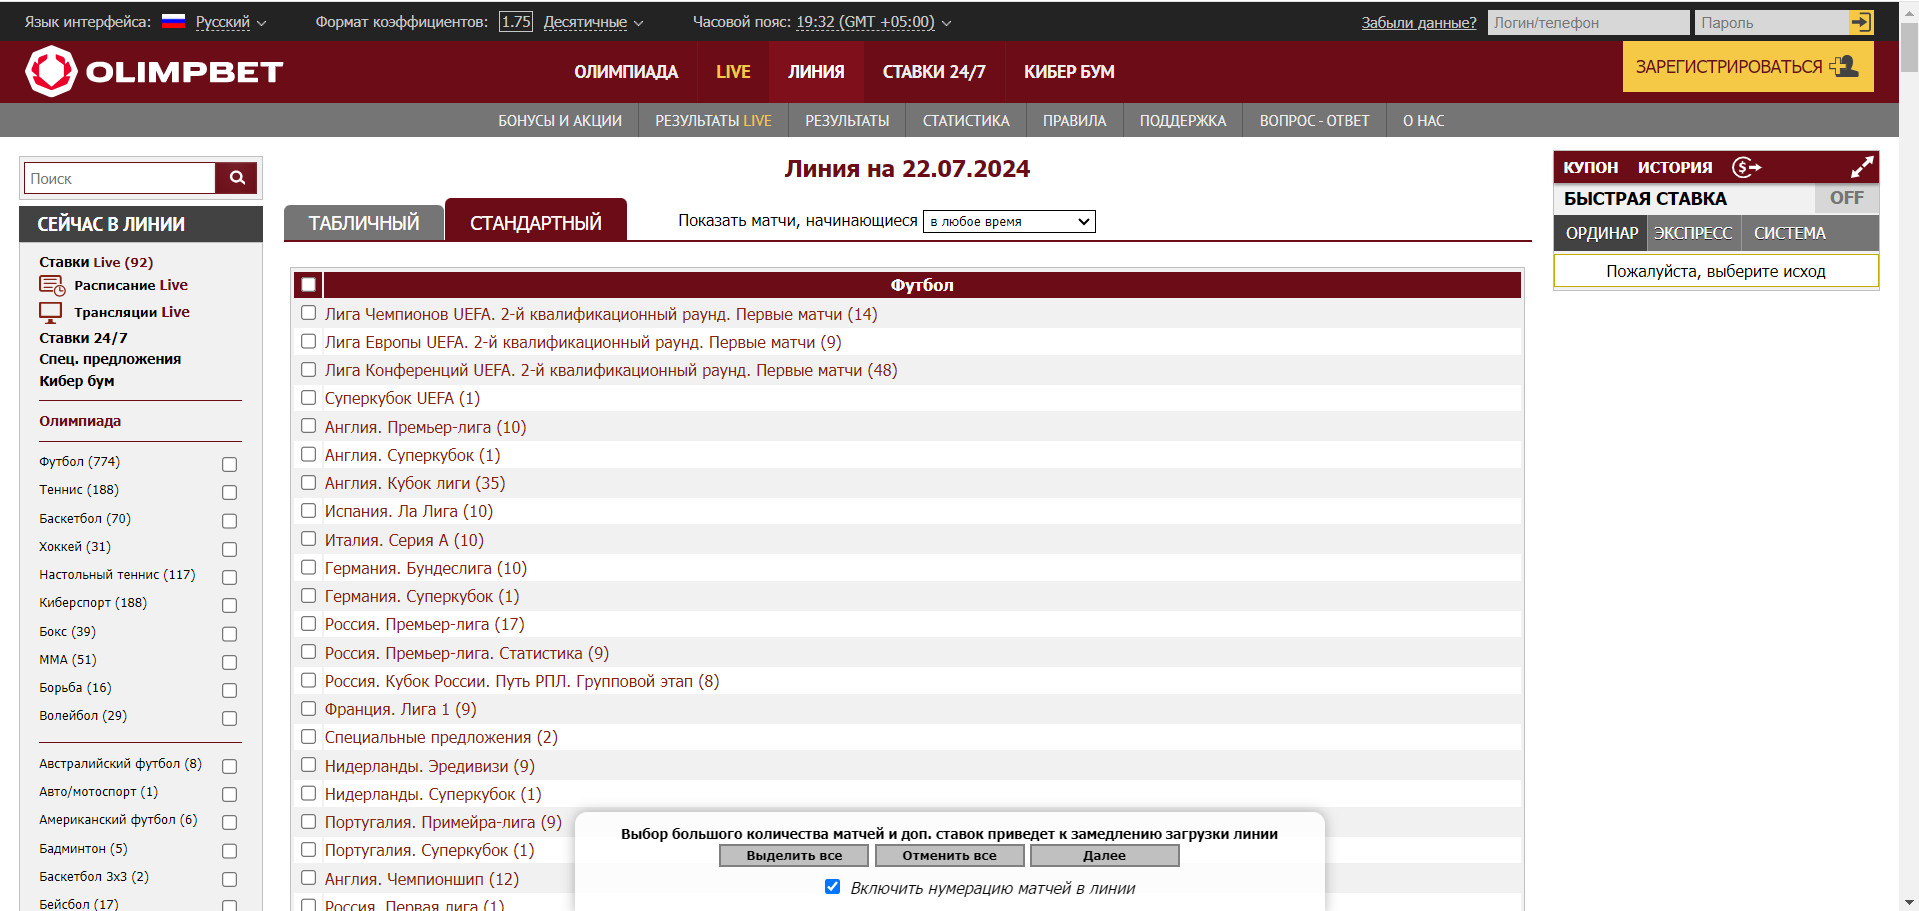Open Россия. Премьер-лига (17) league
This screenshot has height=911, width=1919.
(424, 624)
